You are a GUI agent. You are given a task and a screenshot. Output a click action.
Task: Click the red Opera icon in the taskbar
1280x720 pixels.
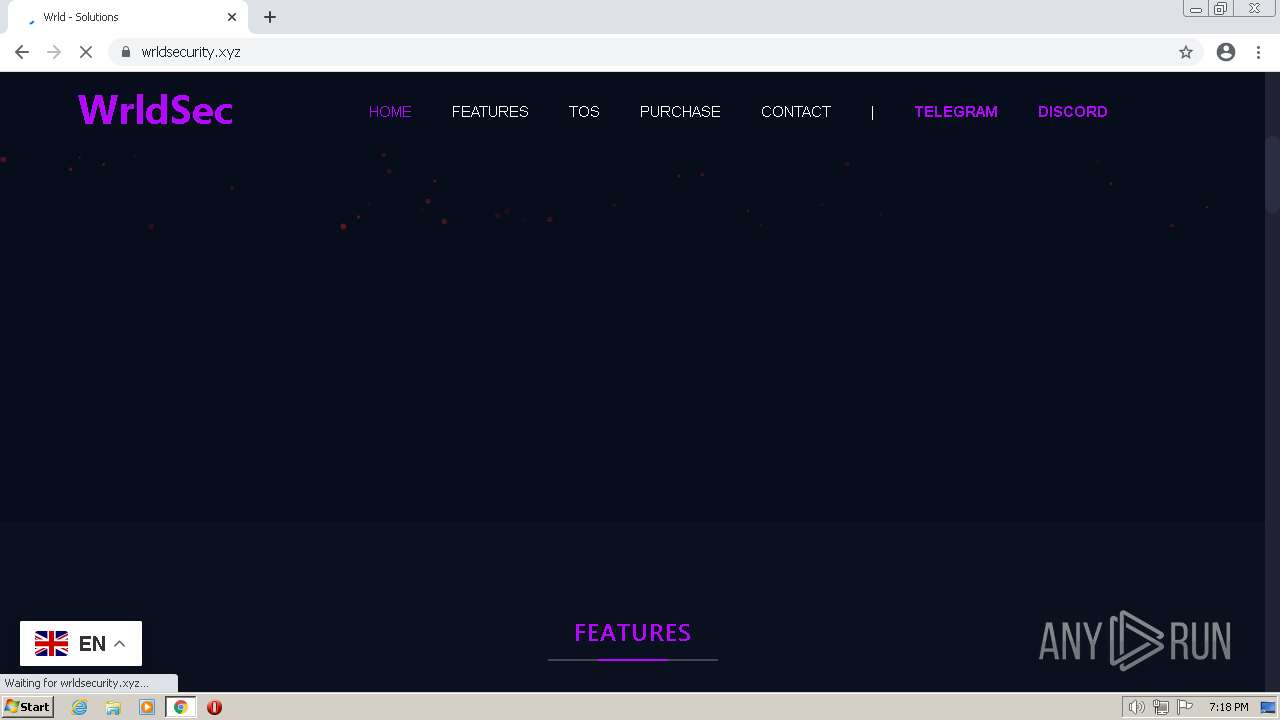214,707
